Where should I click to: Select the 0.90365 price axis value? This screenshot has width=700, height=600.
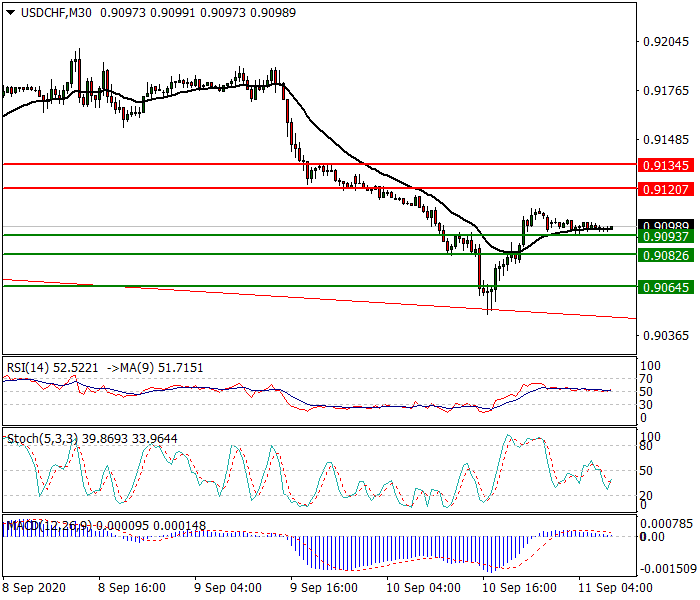(x=666, y=336)
